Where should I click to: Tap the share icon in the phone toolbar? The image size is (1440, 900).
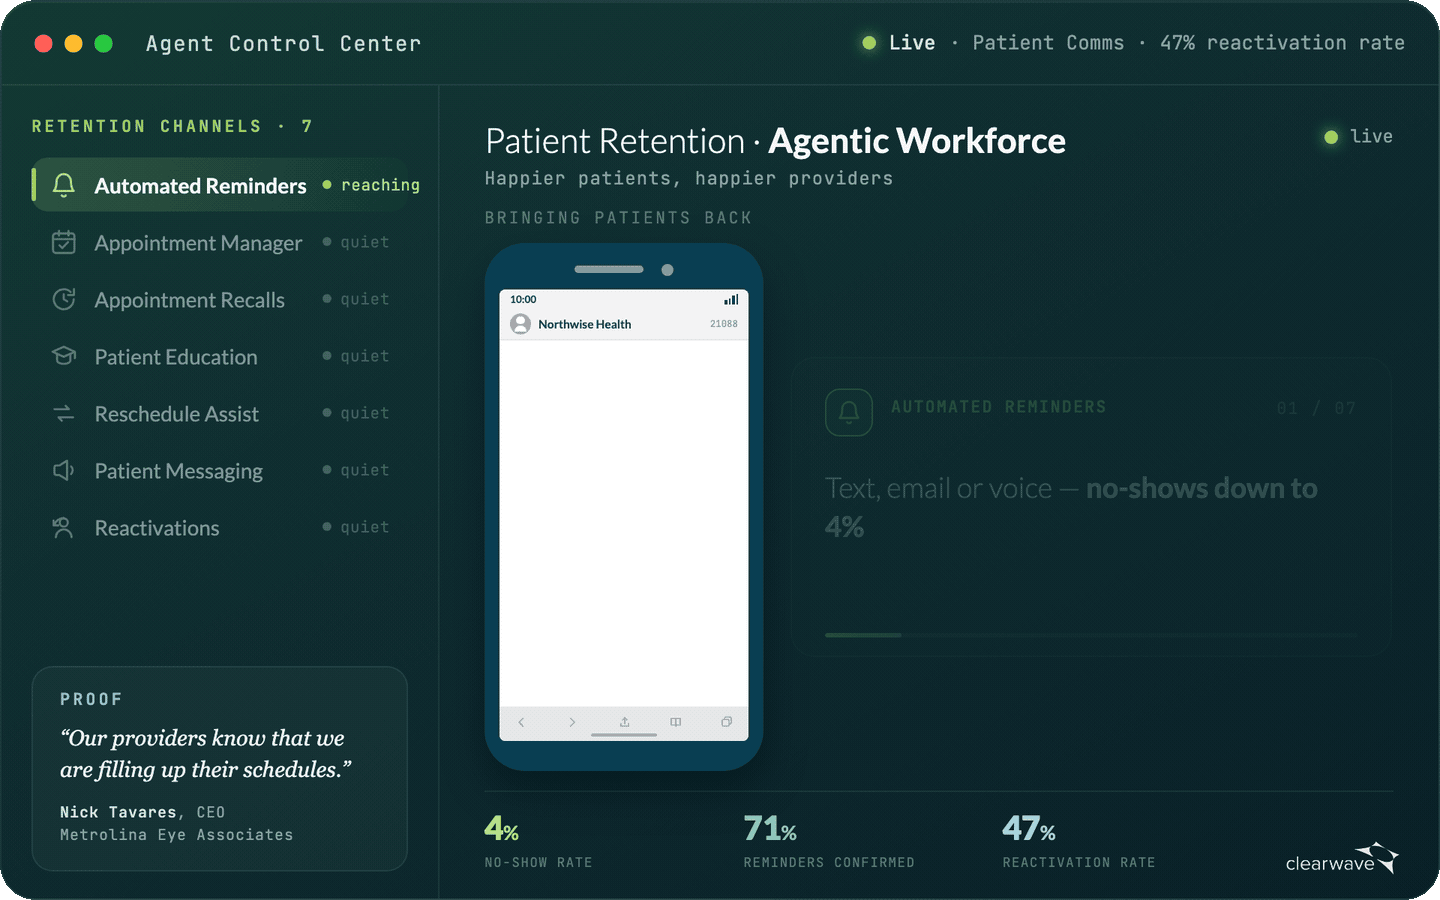click(x=624, y=722)
